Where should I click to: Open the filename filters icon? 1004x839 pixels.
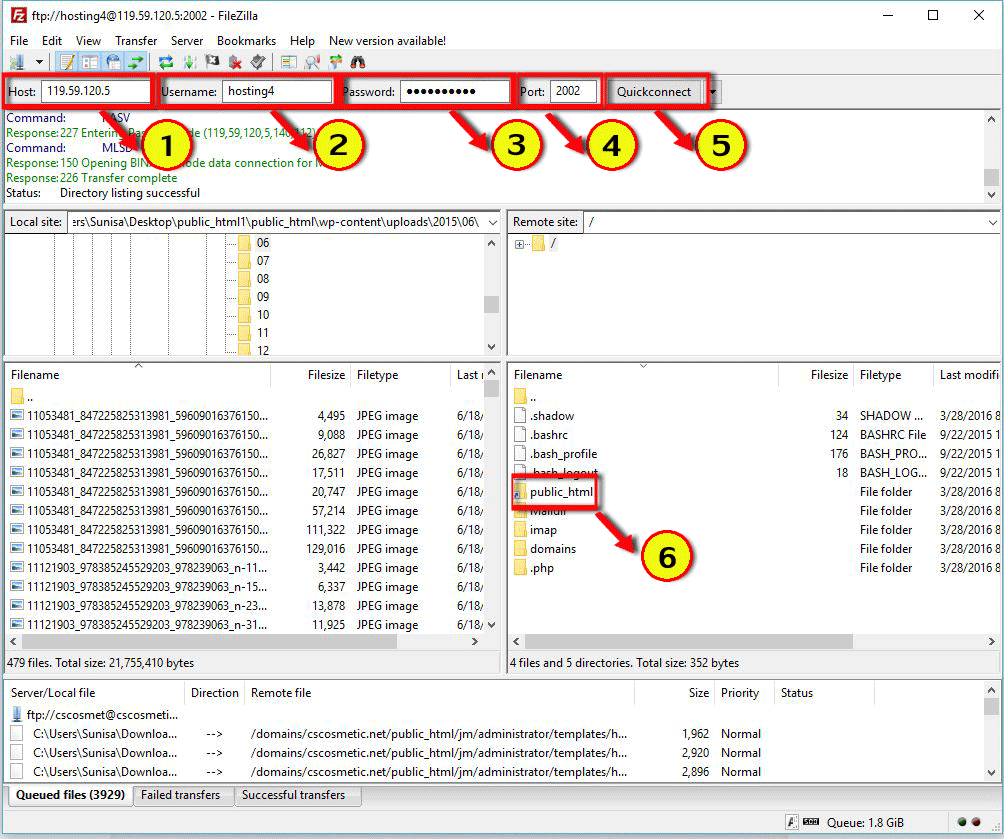pyautogui.click(x=289, y=63)
